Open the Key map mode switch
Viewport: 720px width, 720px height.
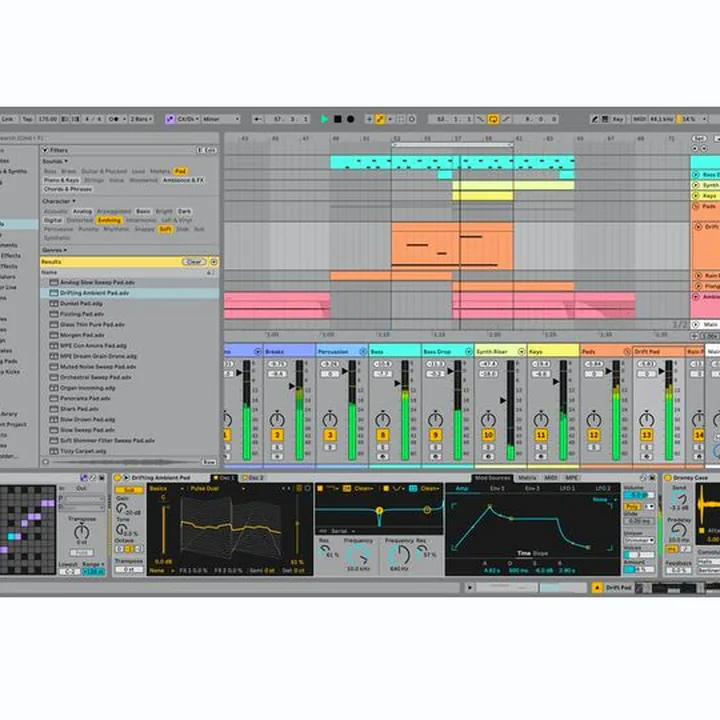click(618, 119)
